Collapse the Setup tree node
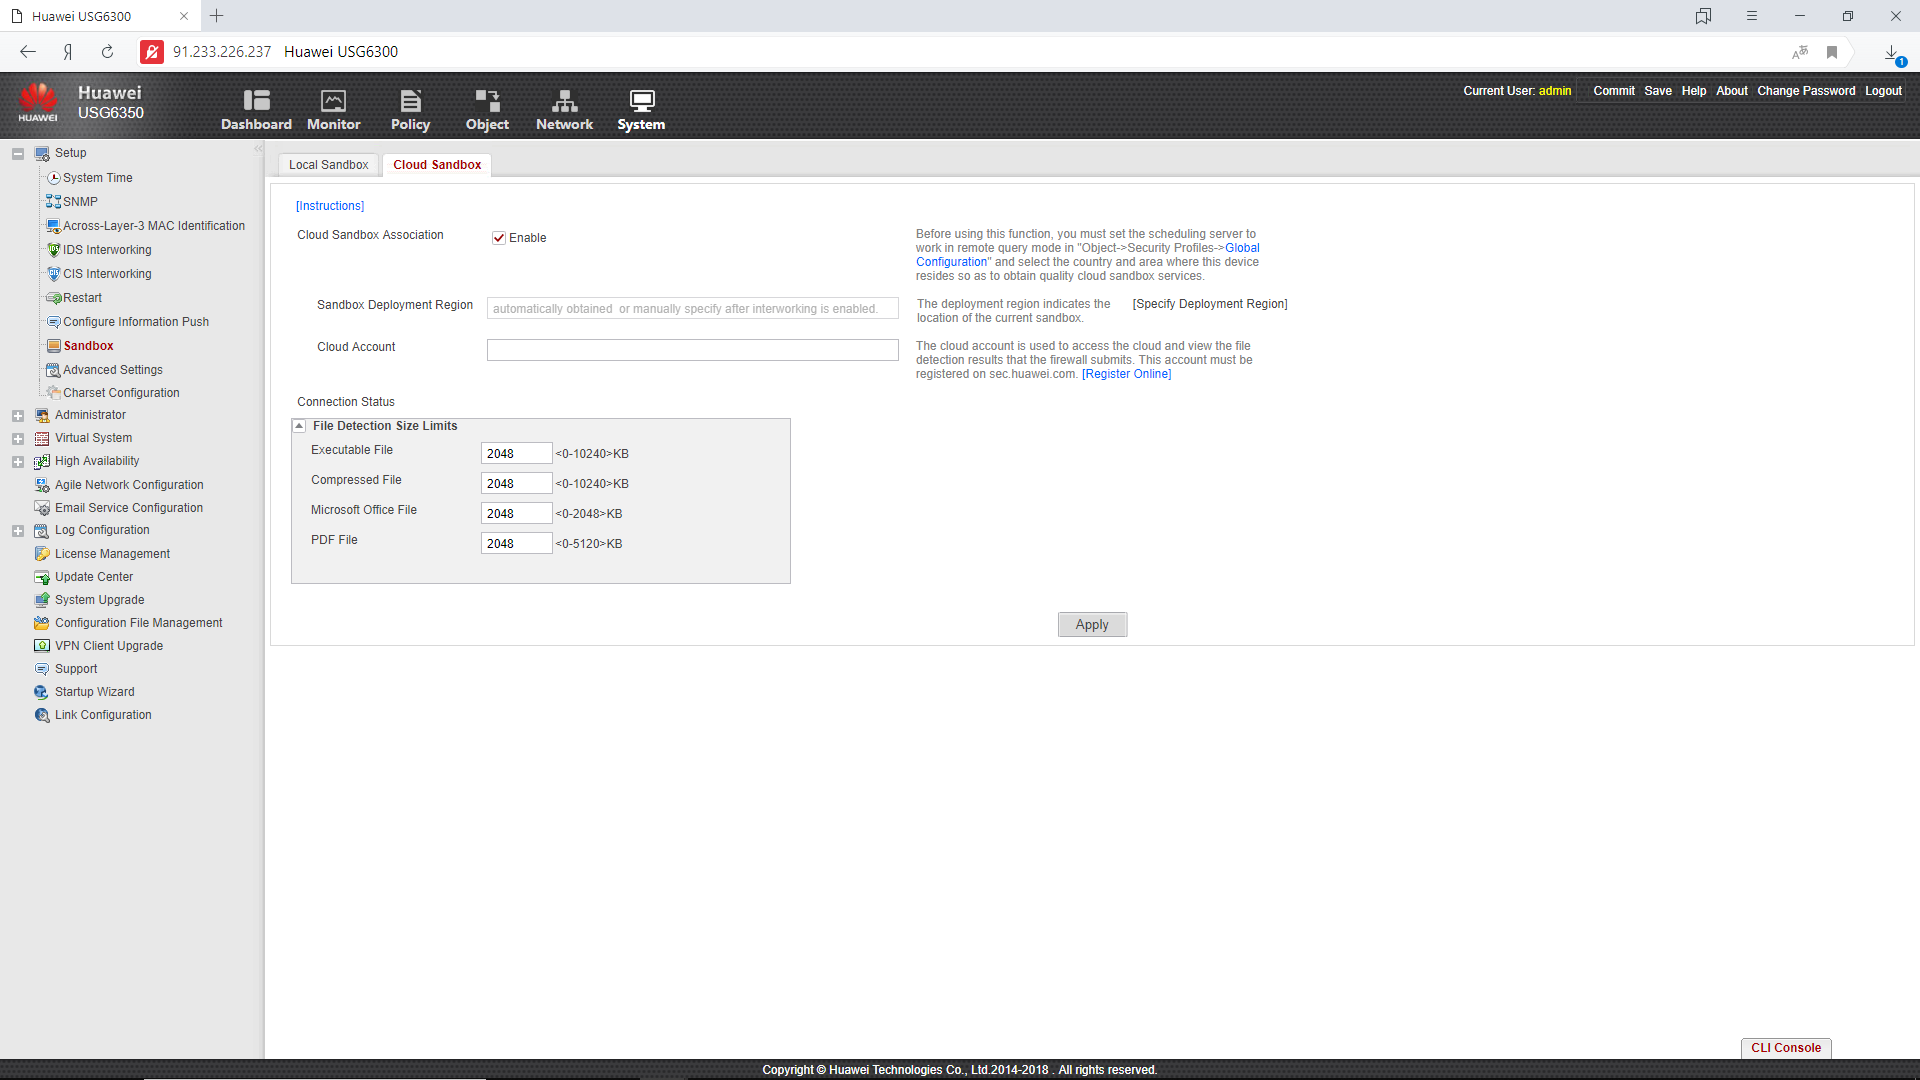The height and width of the screenshot is (1080, 1920). pyautogui.click(x=18, y=154)
